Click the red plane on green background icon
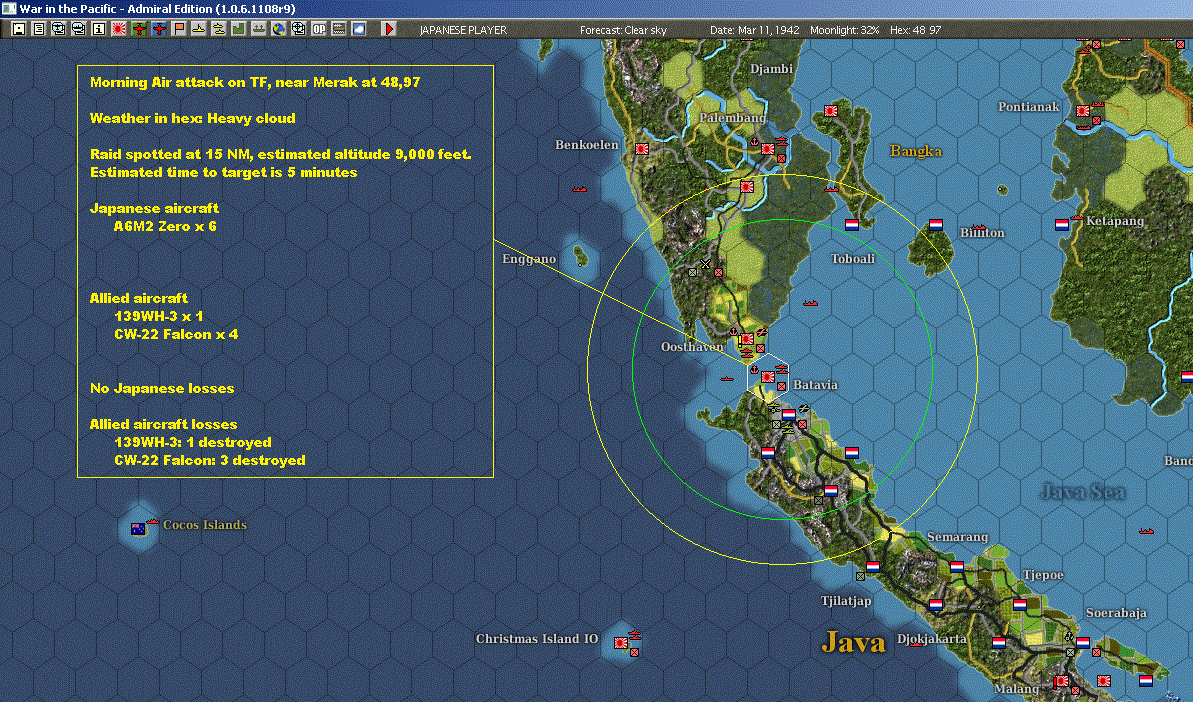The image size is (1193, 702). [x=138, y=29]
